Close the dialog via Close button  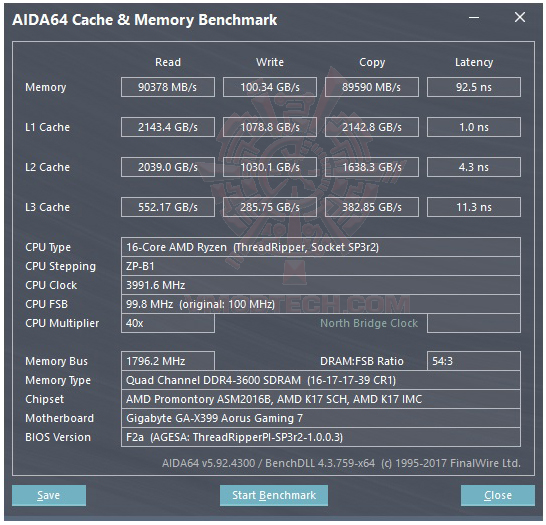(498, 495)
